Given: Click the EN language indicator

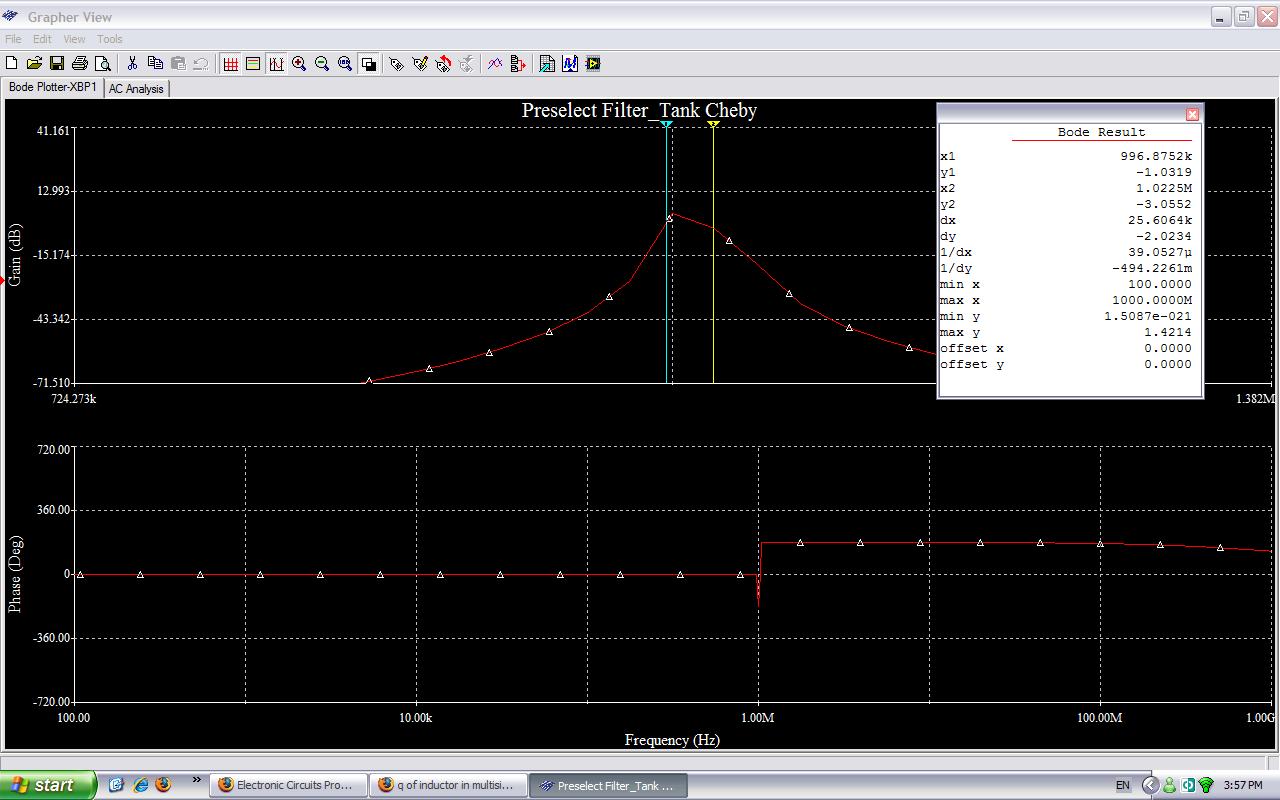Looking at the screenshot, I should [x=1123, y=786].
